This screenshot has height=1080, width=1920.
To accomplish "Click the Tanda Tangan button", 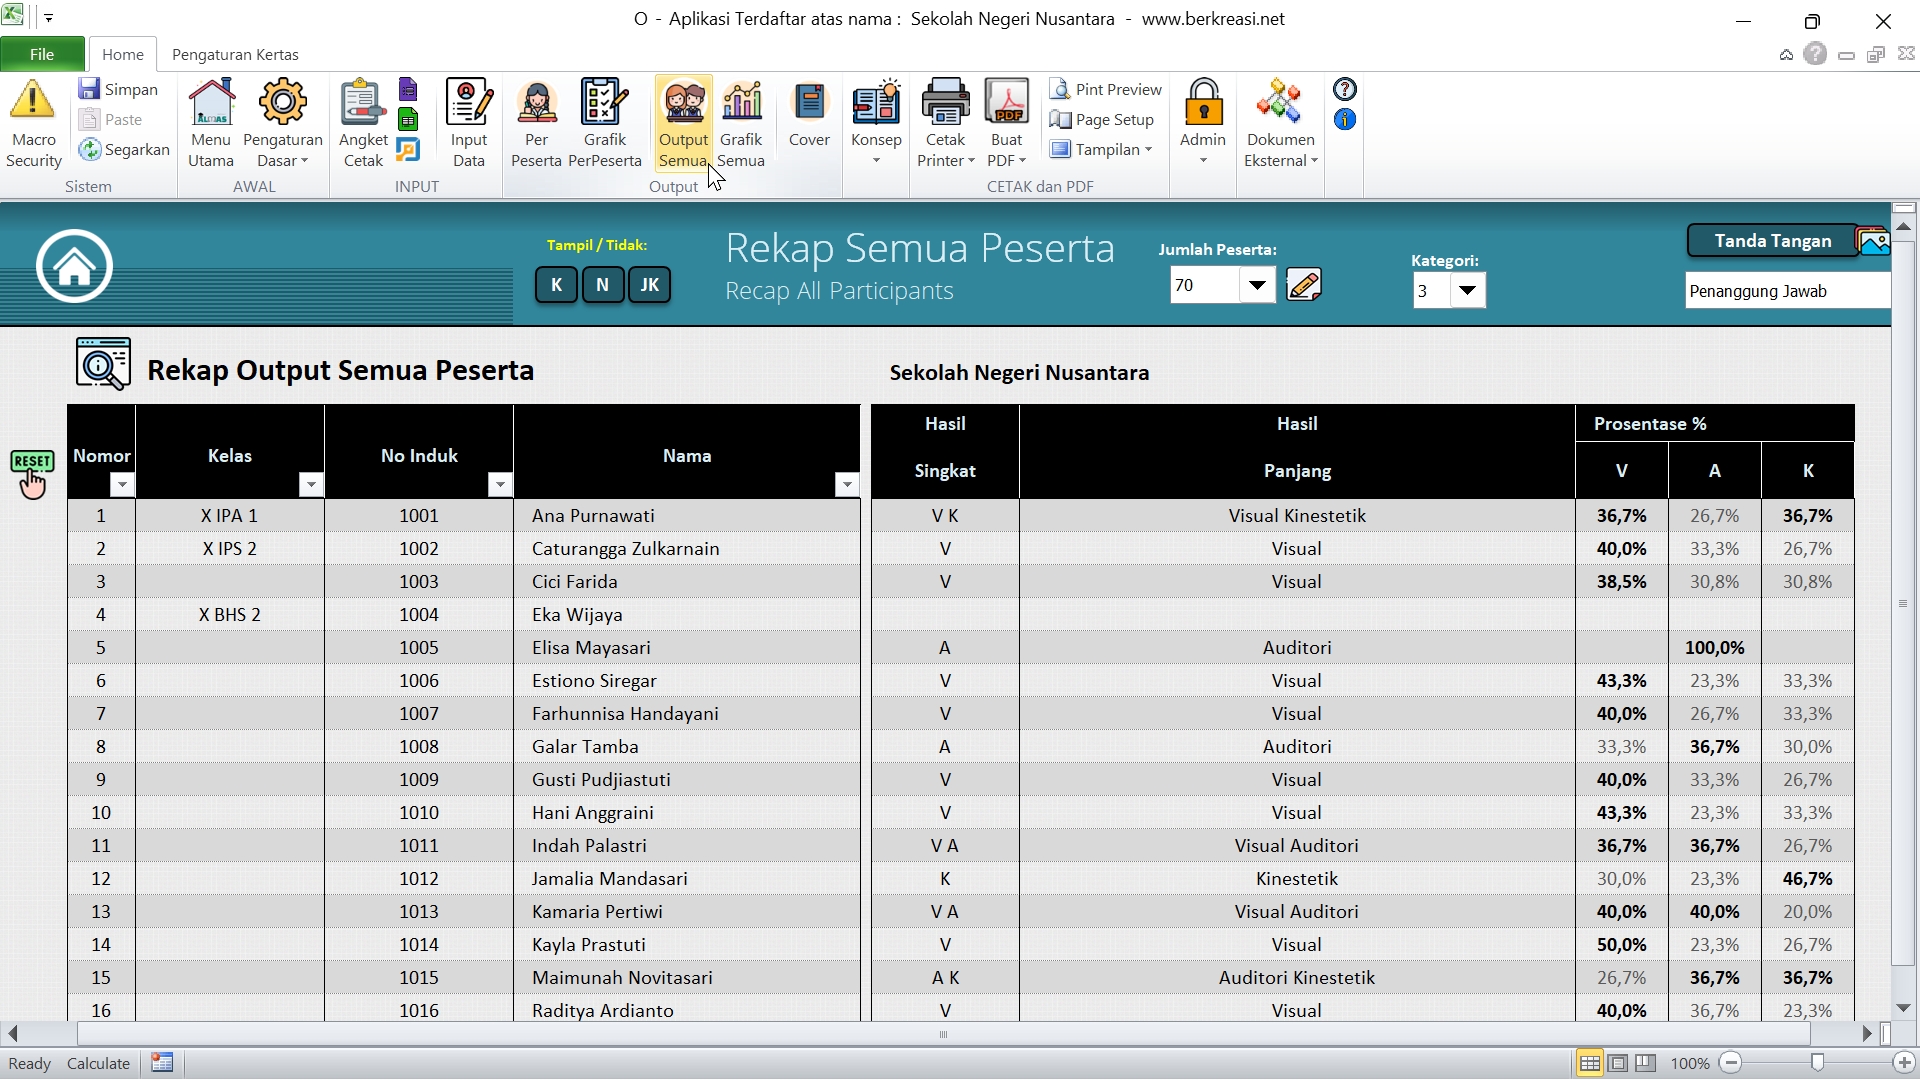I will (1772, 241).
